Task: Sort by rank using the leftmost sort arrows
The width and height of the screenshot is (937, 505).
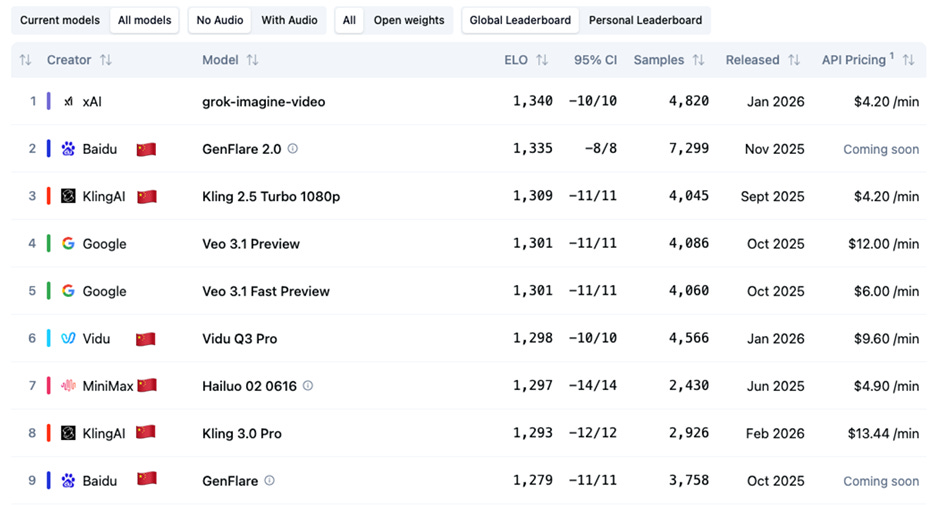Action: [25, 60]
